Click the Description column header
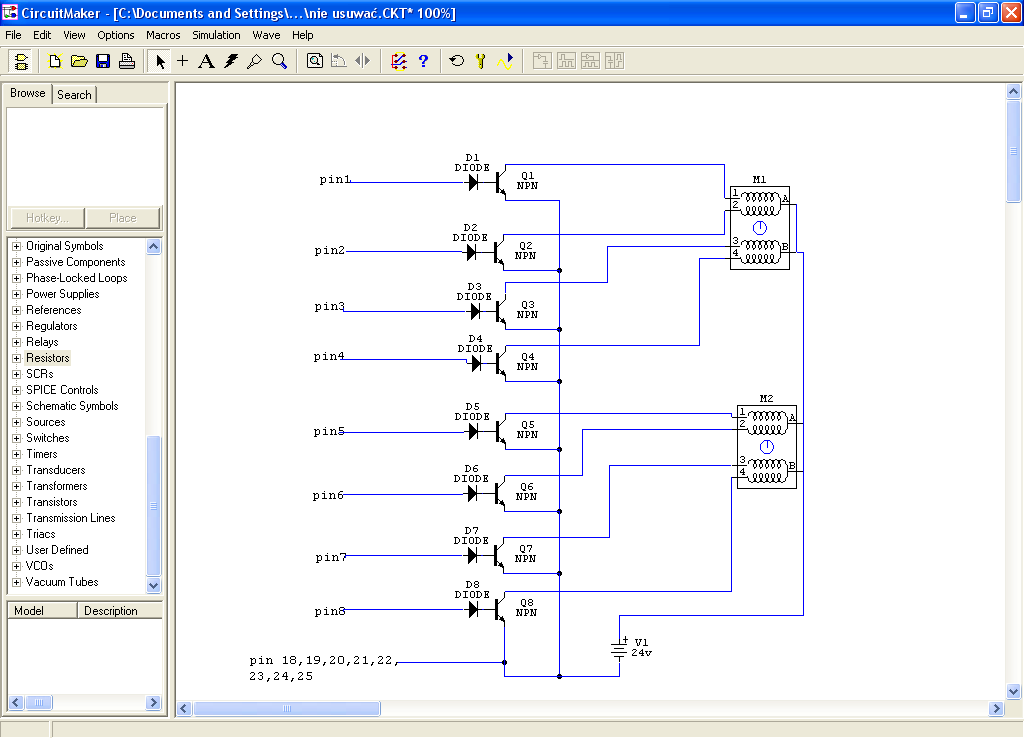Viewport: 1024px width, 738px height. click(111, 611)
